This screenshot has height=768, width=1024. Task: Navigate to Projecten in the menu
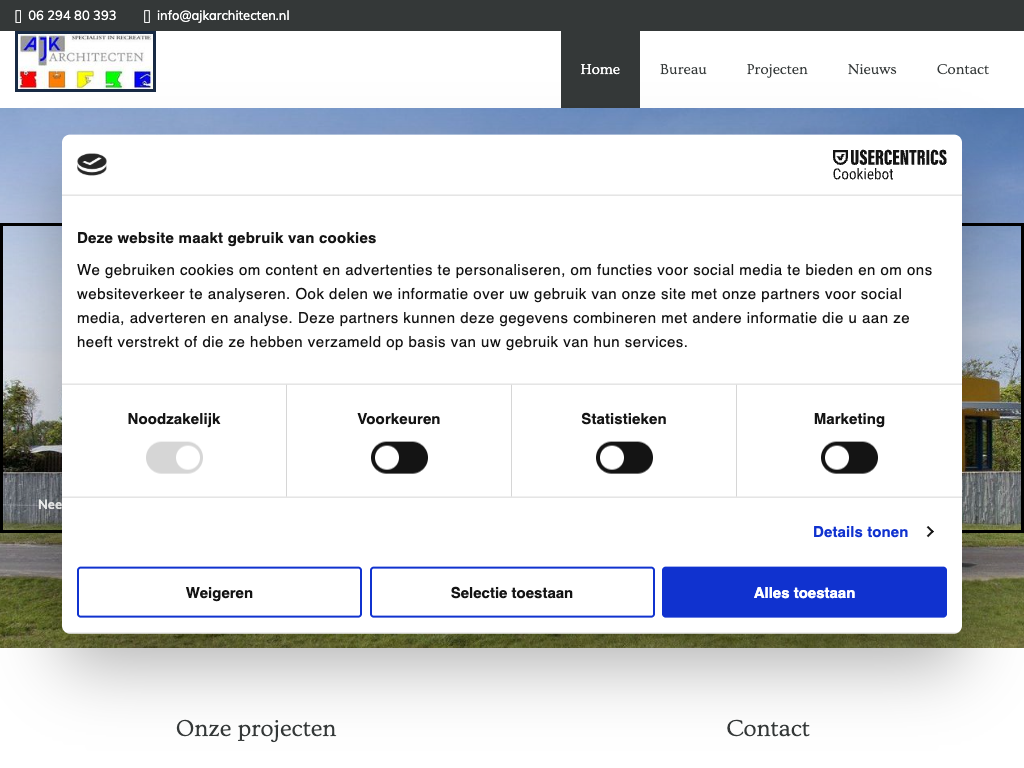777,69
